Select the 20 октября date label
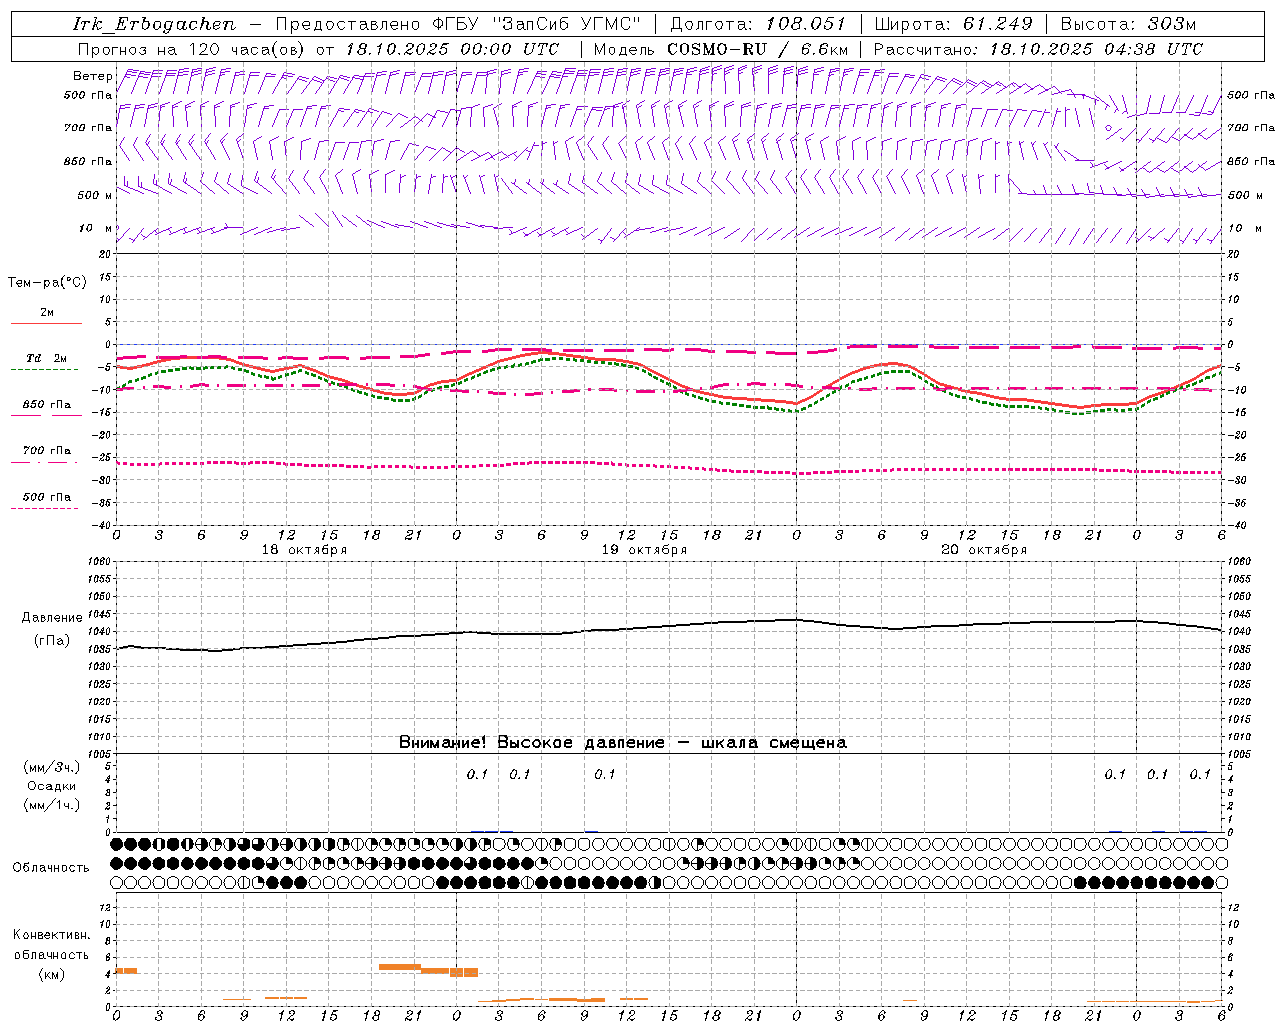1280x1024 pixels. click(x=984, y=550)
